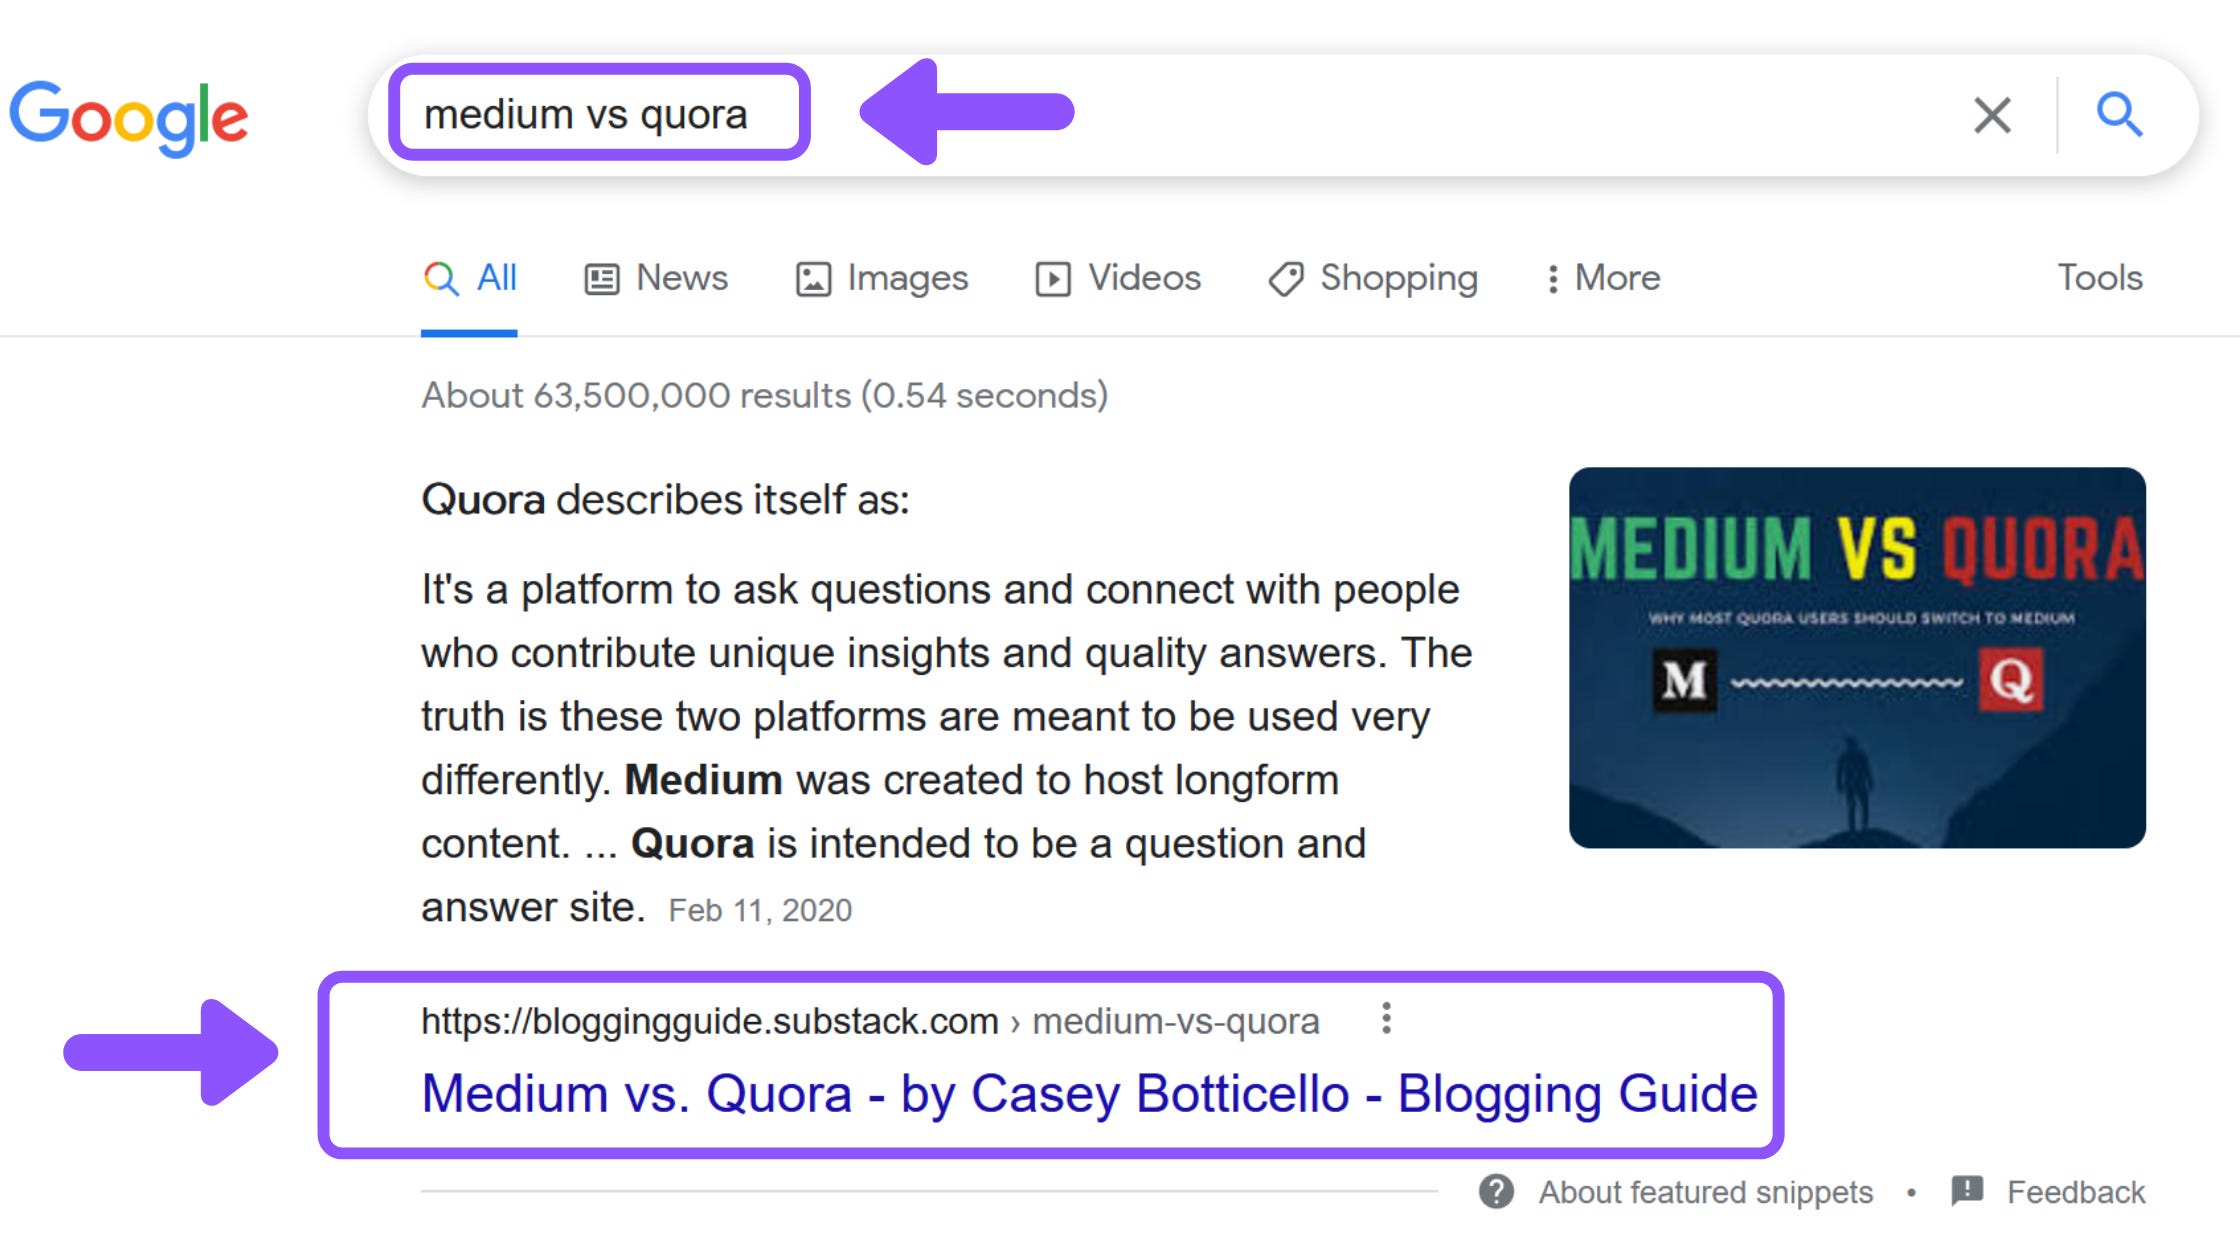Click the Google Search icon
The height and width of the screenshot is (1260, 2240).
click(x=2120, y=114)
